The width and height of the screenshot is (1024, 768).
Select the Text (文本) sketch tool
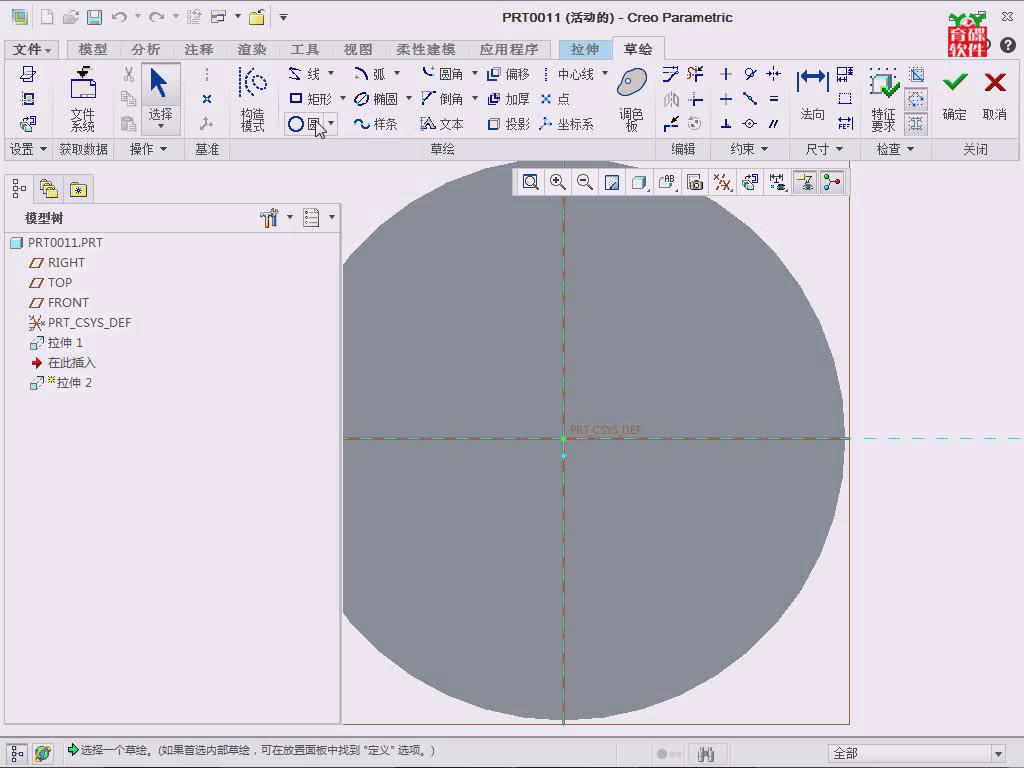pos(442,123)
